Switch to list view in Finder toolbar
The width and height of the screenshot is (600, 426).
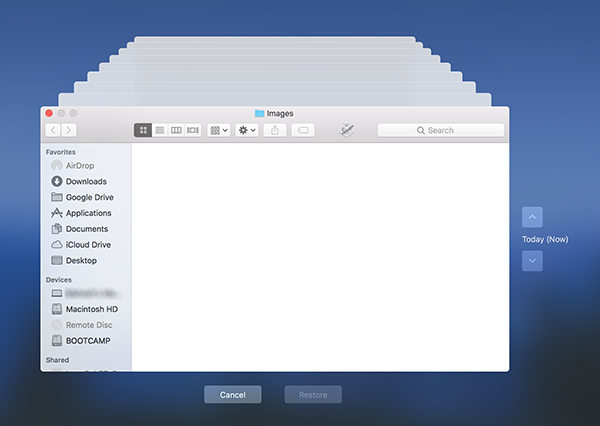[160, 130]
